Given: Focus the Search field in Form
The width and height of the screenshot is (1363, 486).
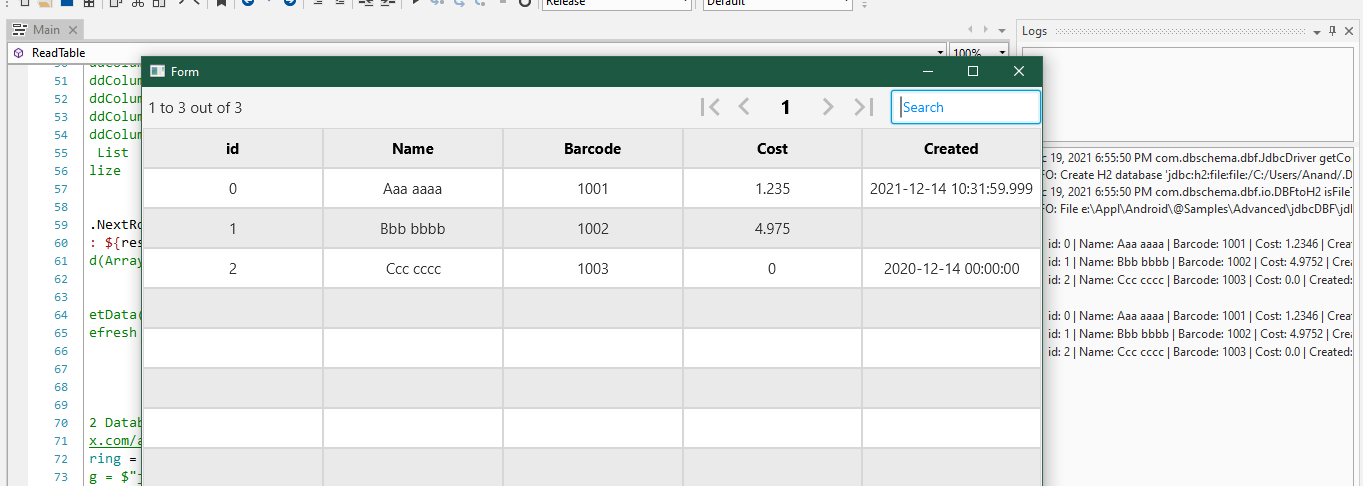Looking at the screenshot, I should click(x=966, y=107).
